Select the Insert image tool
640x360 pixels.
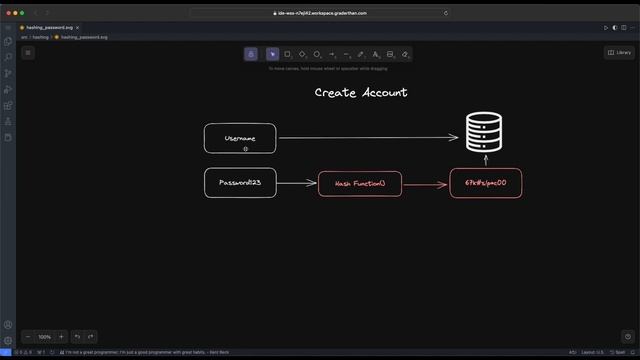[390, 54]
